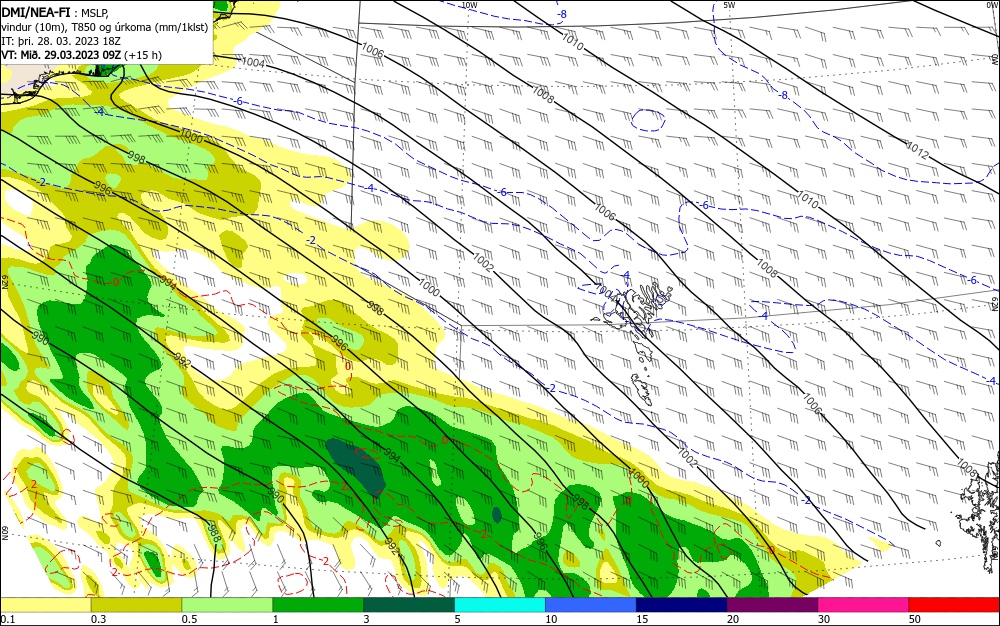Click the legend value label "20"
Image resolution: width=1000 pixels, height=626 pixels.
733,619
